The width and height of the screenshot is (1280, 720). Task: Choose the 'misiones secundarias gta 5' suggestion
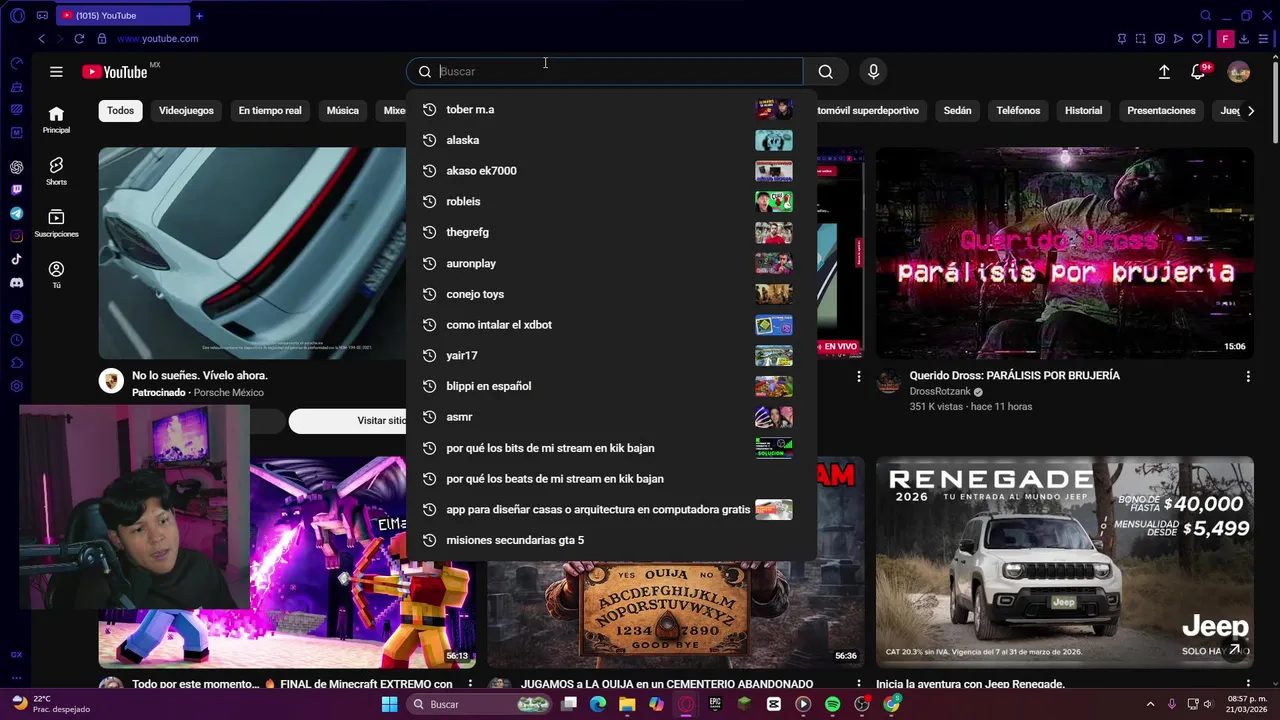click(611, 540)
